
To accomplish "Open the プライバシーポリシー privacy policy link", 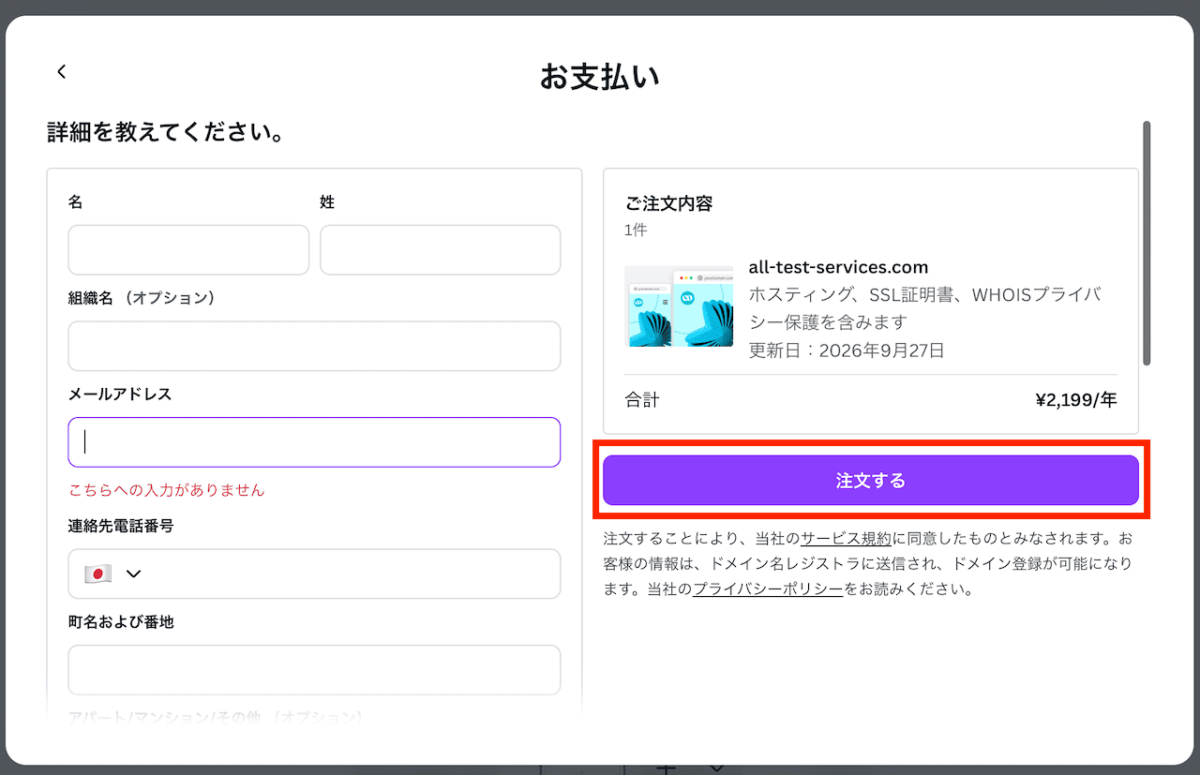I will (768, 590).
